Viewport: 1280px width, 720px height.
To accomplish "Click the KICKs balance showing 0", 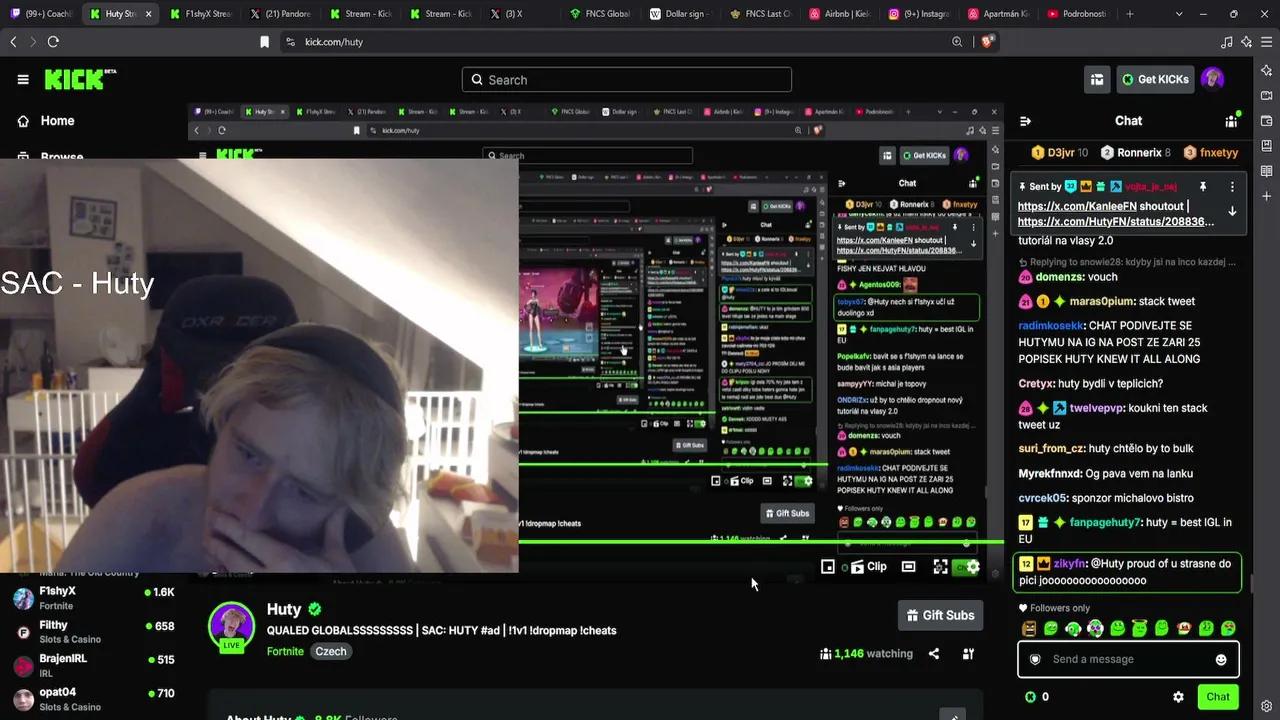I will (x=1037, y=697).
